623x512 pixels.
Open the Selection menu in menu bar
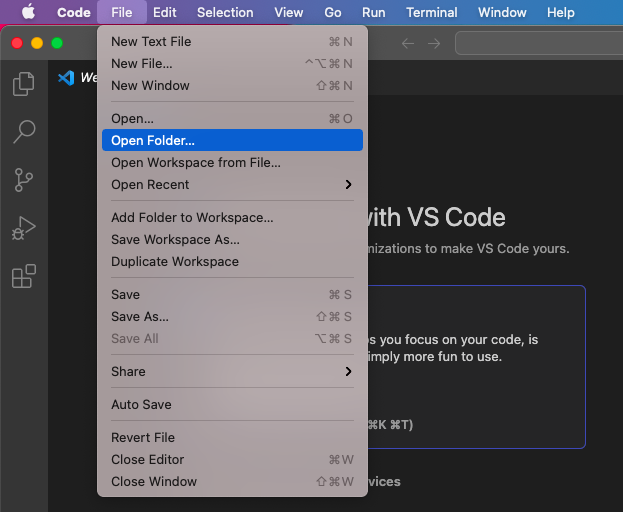(225, 12)
